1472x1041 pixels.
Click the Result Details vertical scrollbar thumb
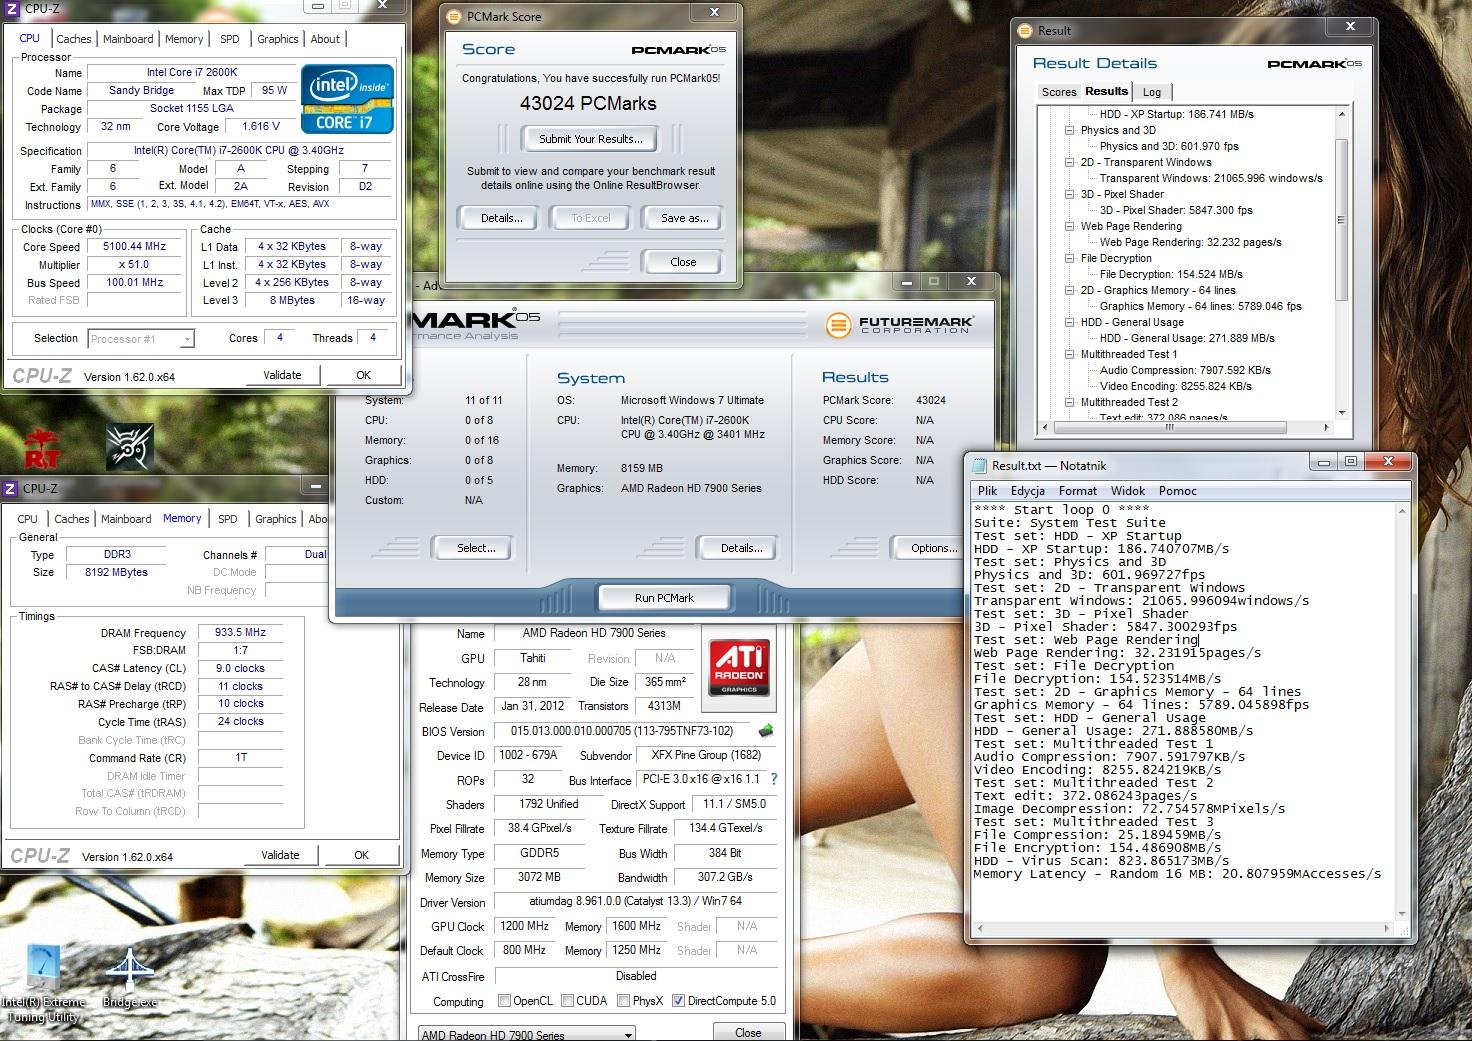1341,220
